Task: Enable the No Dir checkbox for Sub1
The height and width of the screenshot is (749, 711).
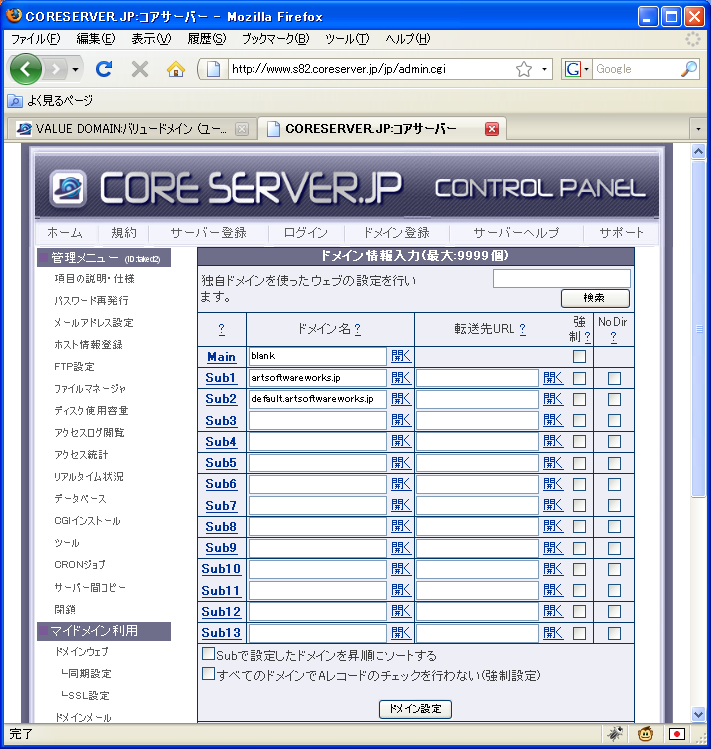Action: pyautogui.click(x=614, y=378)
